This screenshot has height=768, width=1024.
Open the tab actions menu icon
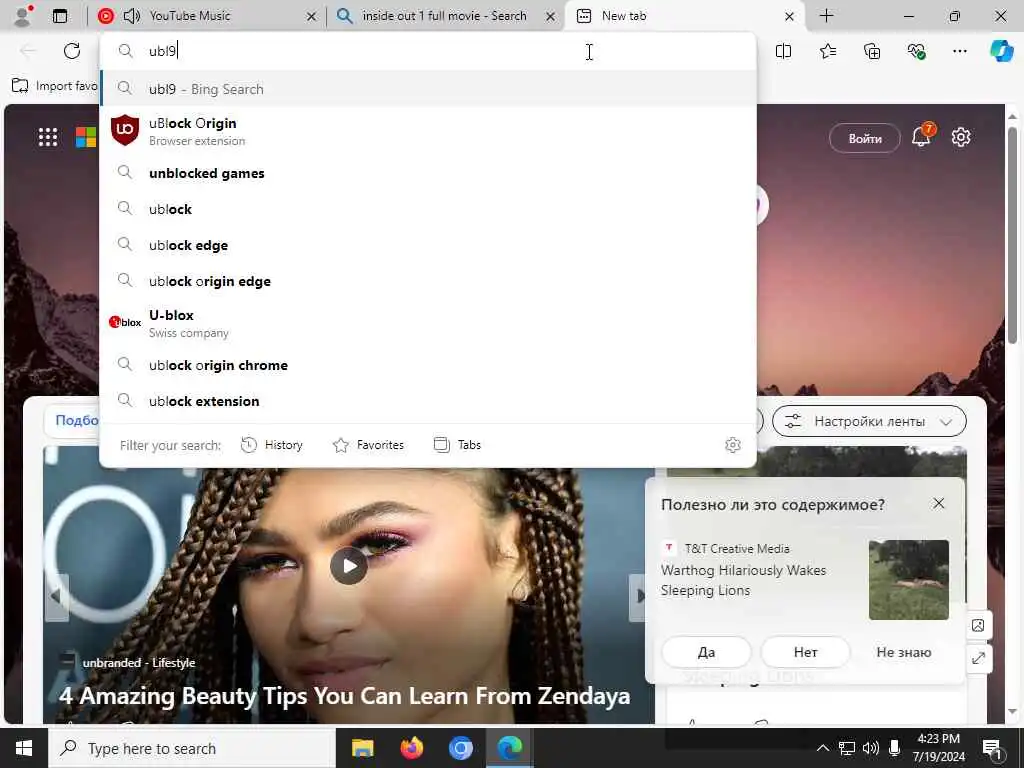click(x=59, y=16)
